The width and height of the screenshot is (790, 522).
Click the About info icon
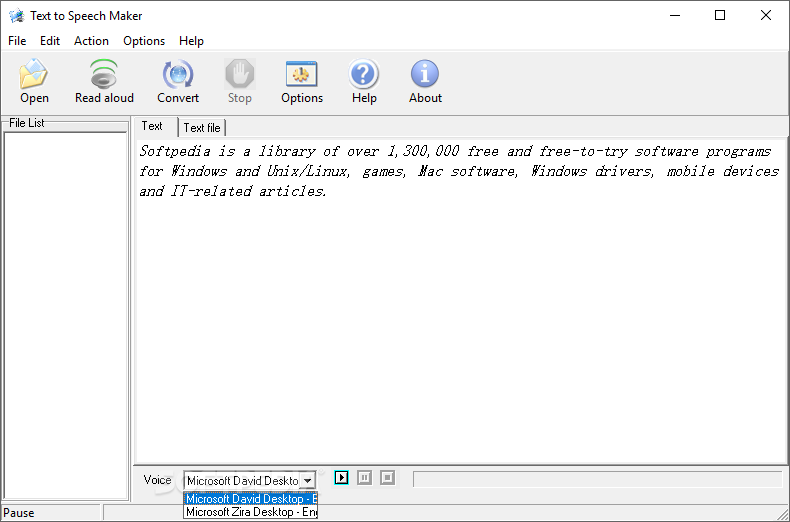[425, 74]
